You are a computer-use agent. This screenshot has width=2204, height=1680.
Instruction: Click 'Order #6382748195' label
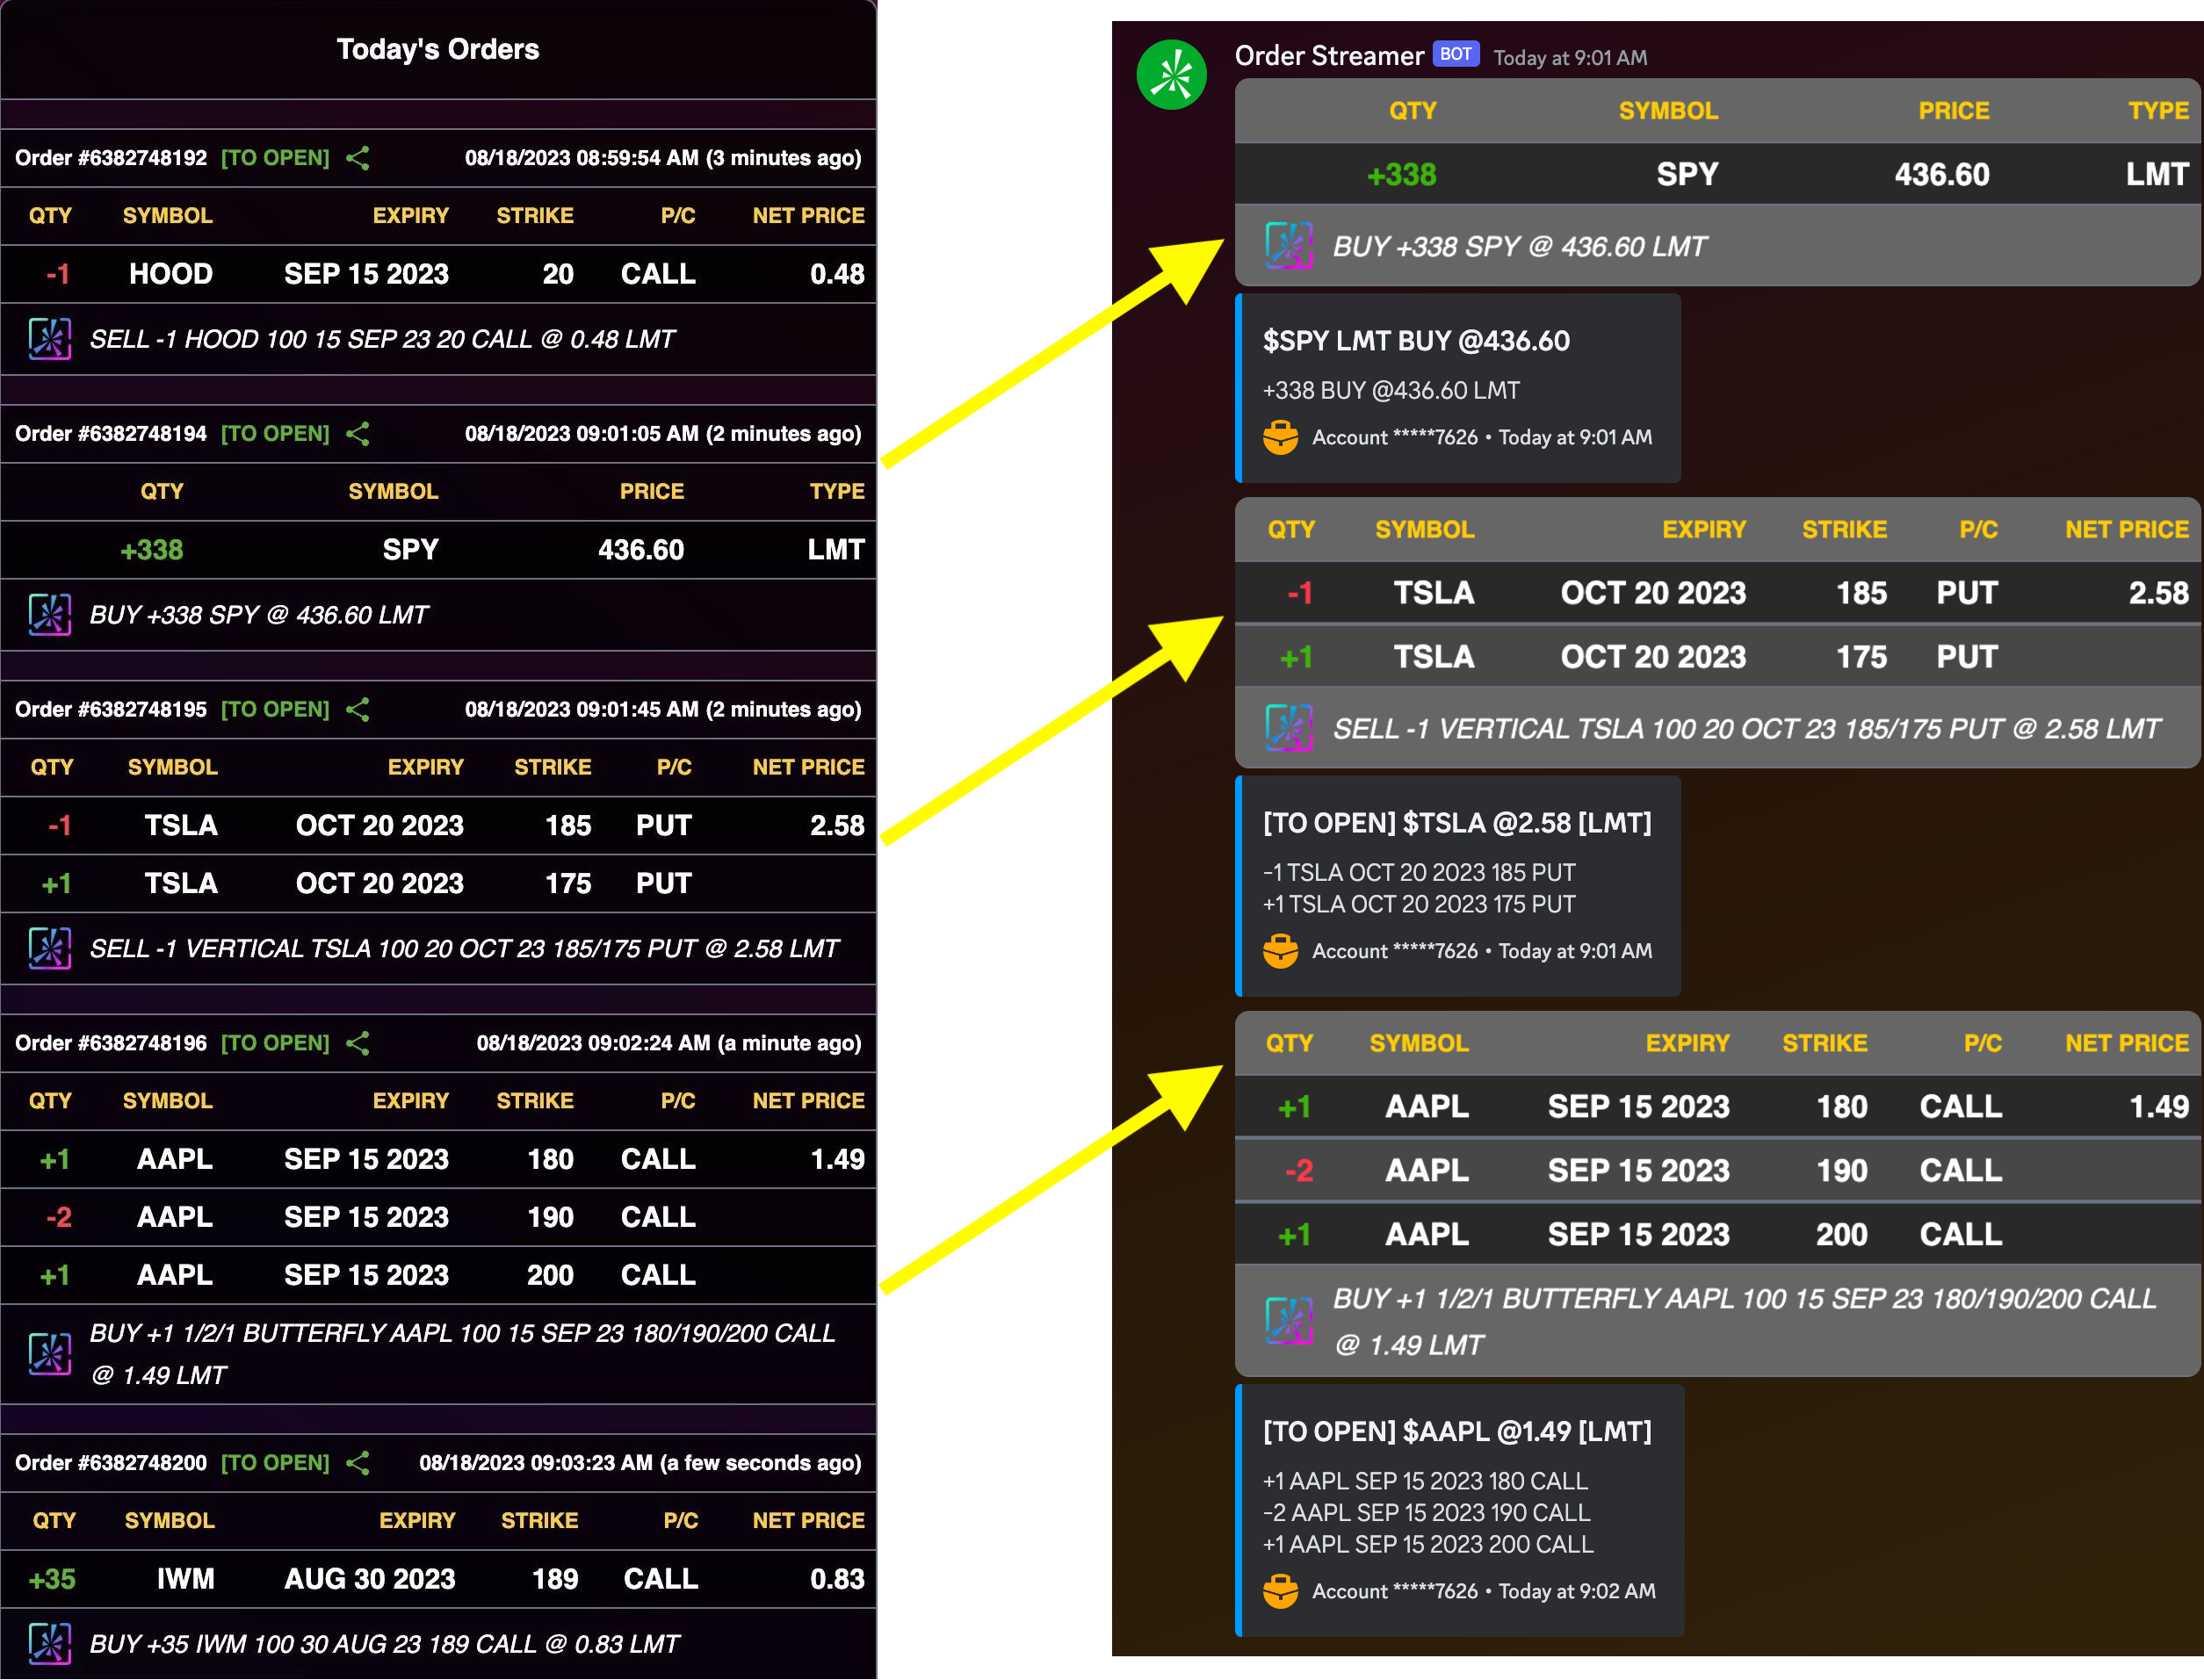click(111, 710)
